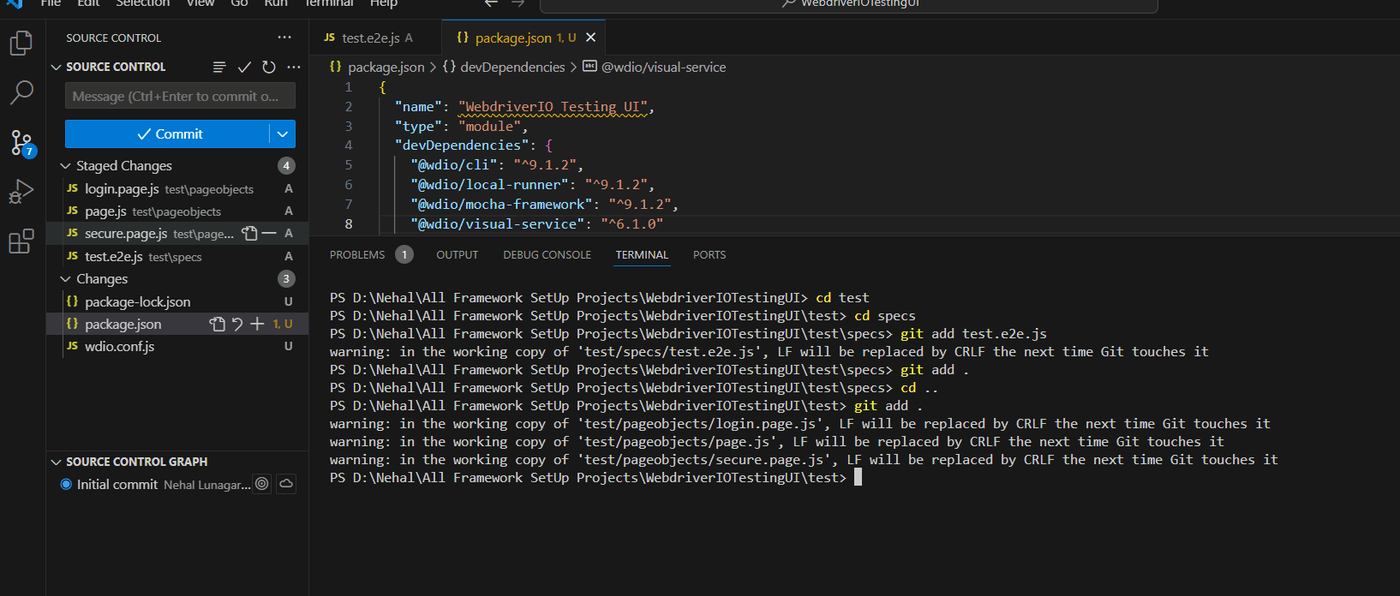Screen dimensions: 1400x596
Task: Click the "git add test.e2e.js" terminal command
Action: pyautogui.click(x=973, y=333)
